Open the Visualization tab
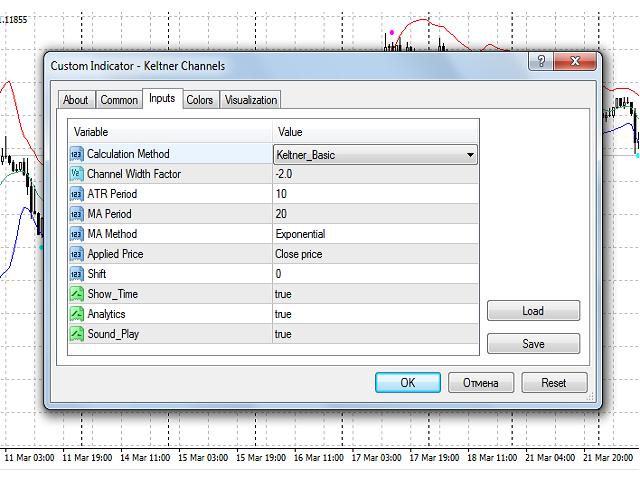 pyautogui.click(x=251, y=100)
